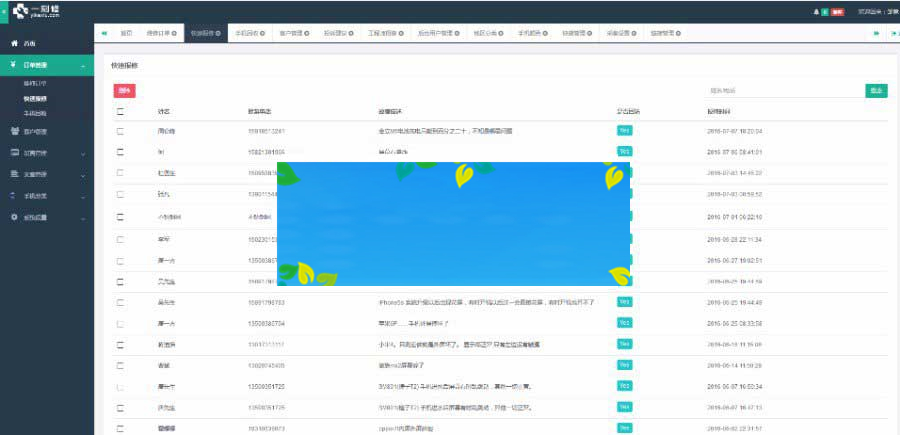Check the row dated 2016-07-07 18:20:04
Image resolution: width=900 pixels, height=435 pixels.
(x=121, y=131)
